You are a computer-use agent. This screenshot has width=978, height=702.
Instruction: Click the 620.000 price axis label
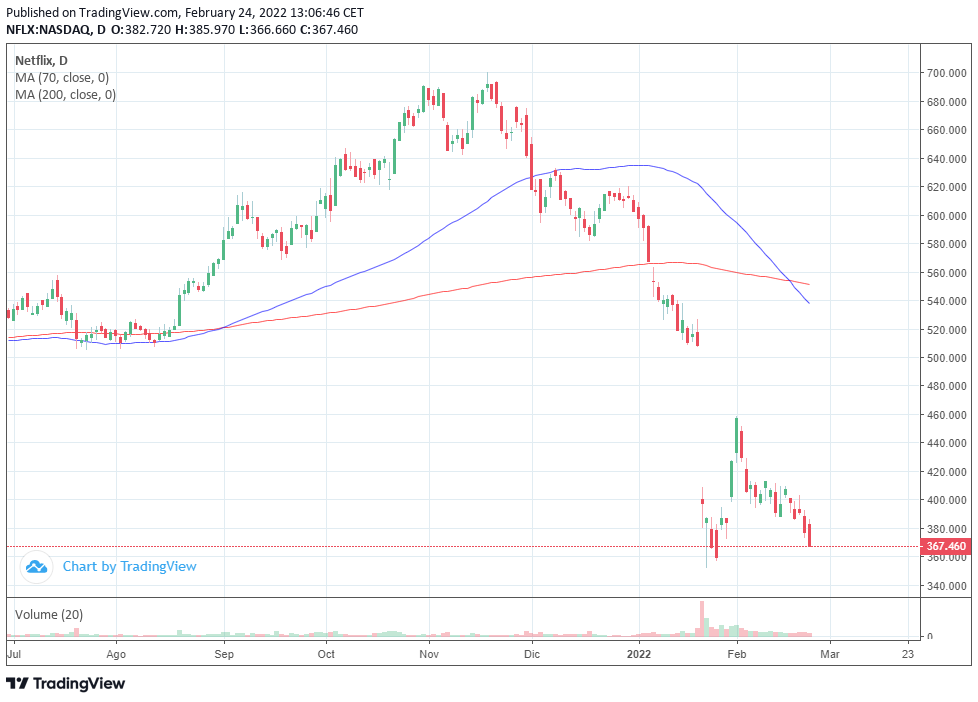click(x=947, y=187)
